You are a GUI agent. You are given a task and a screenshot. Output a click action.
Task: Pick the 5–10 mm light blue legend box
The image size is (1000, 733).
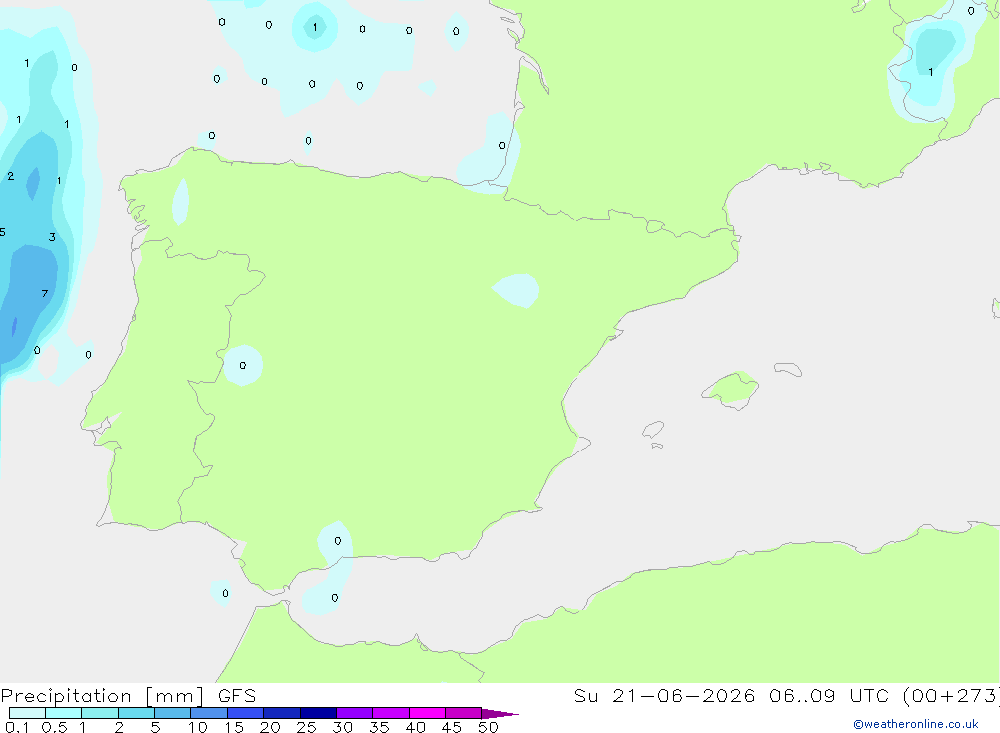[173, 713]
